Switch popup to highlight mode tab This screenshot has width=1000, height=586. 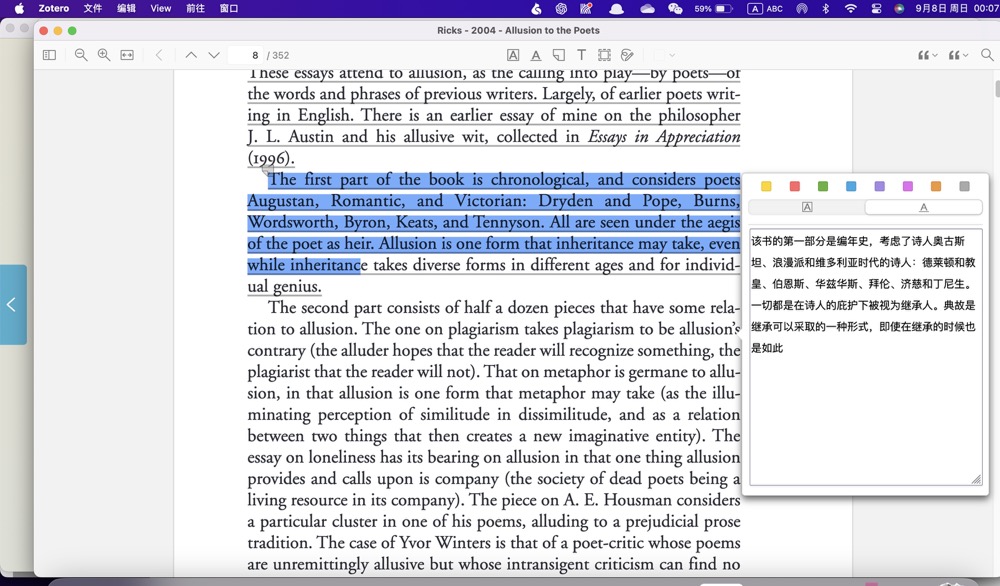pyautogui.click(x=807, y=207)
